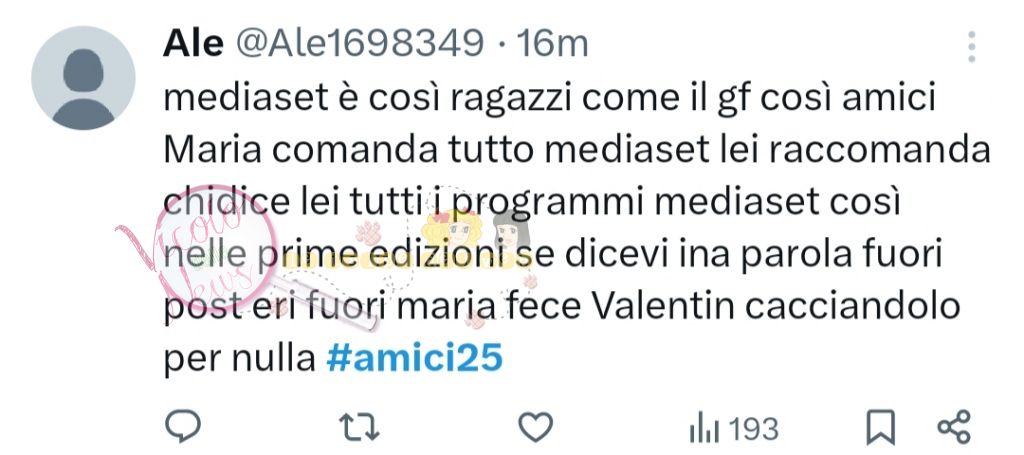This screenshot has height=455, width=1024.
Task: Click the blonde cartoon character sticker
Action: pyautogui.click(x=454, y=232)
